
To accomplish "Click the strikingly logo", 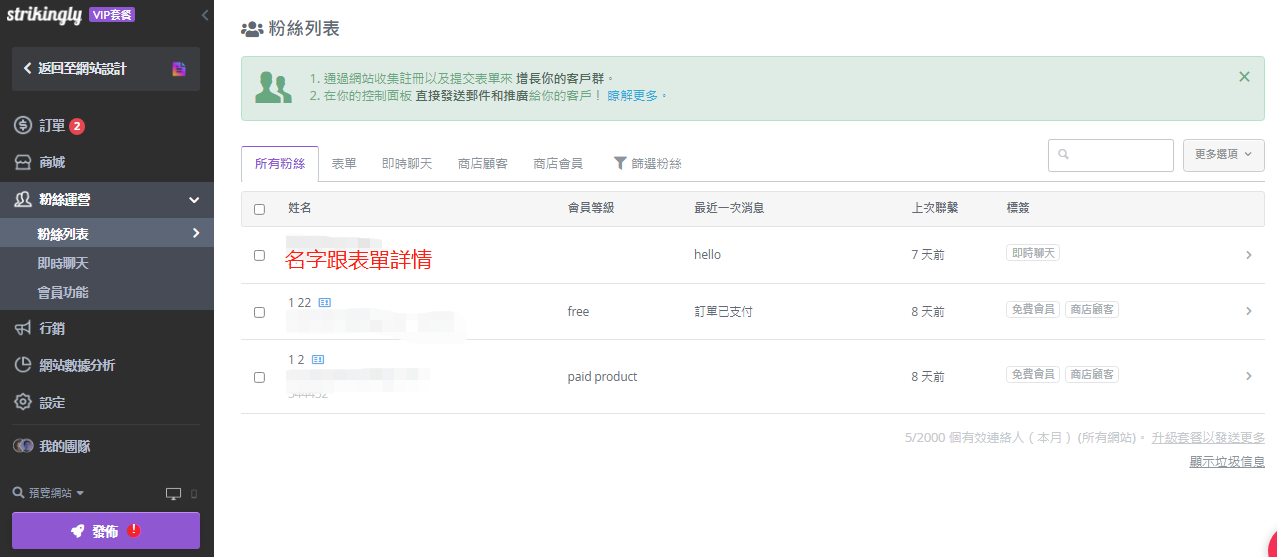I will pyautogui.click(x=44, y=13).
